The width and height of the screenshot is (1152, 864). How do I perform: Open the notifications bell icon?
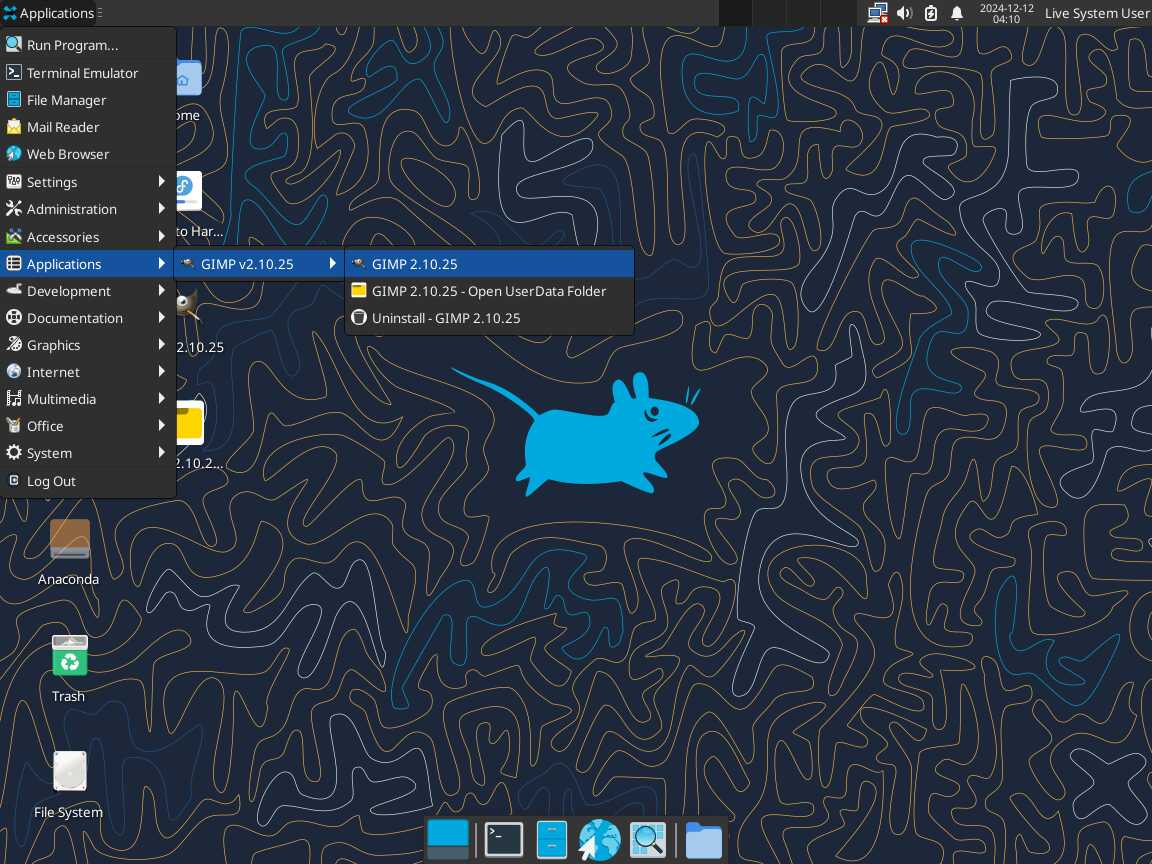tap(957, 13)
